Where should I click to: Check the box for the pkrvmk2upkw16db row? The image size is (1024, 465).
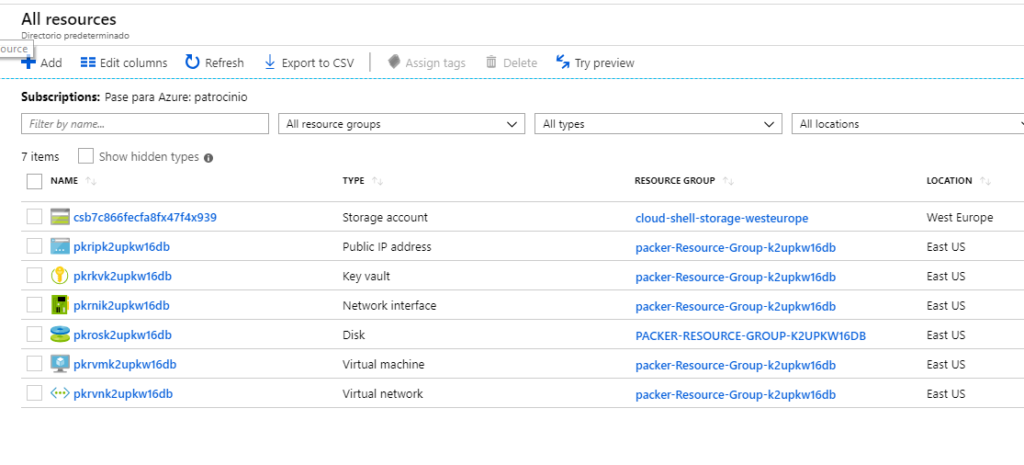[x=35, y=364]
